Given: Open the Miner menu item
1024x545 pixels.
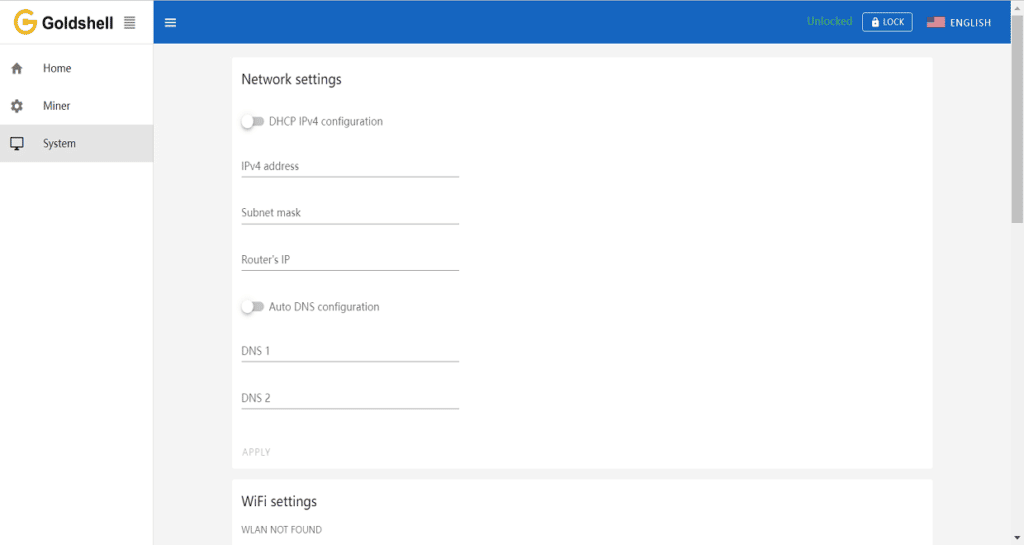Looking at the screenshot, I should (76, 106).
